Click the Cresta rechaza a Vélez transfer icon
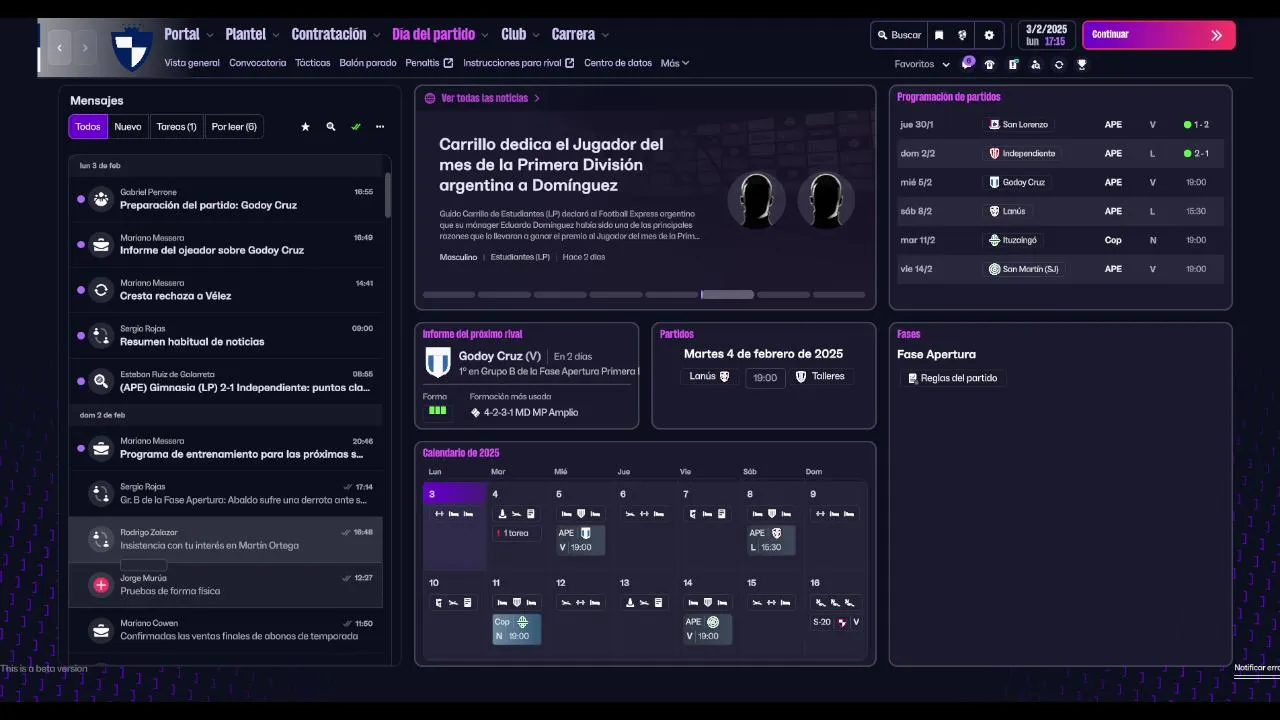 pyautogui.click(x=101, y=290)
